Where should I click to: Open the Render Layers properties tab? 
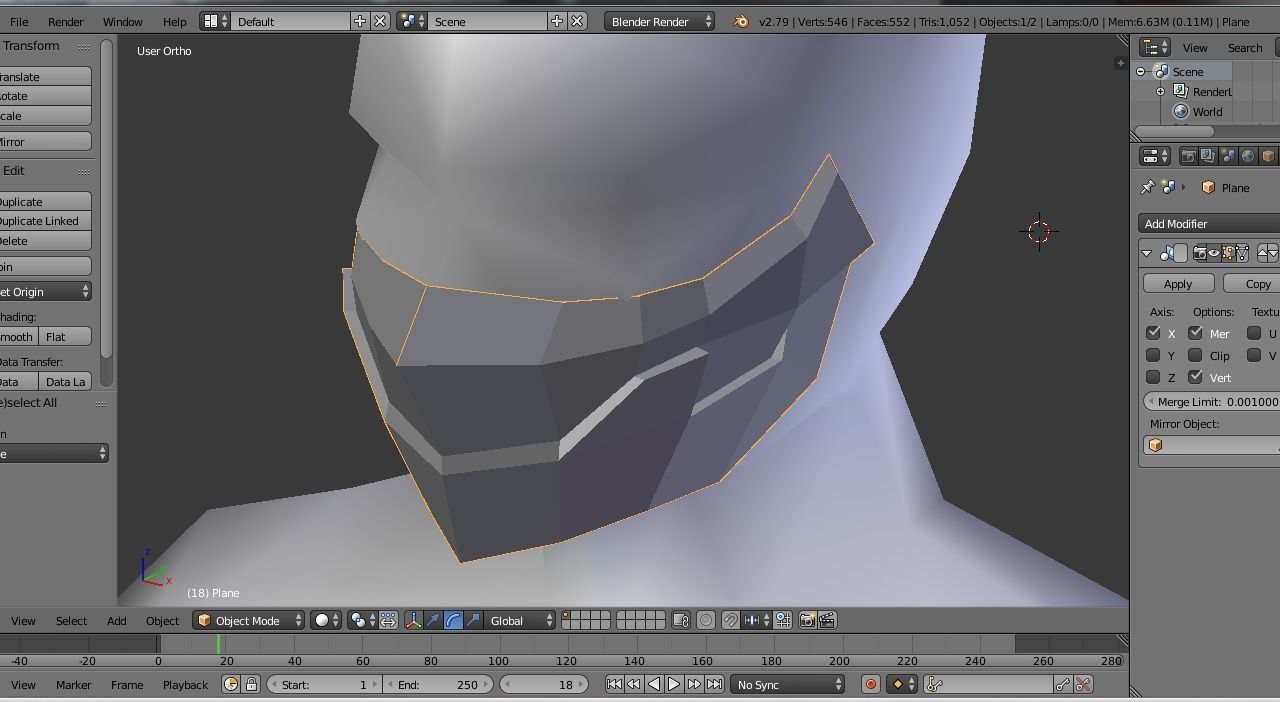pyautogui.click(x=1208, y=156)
